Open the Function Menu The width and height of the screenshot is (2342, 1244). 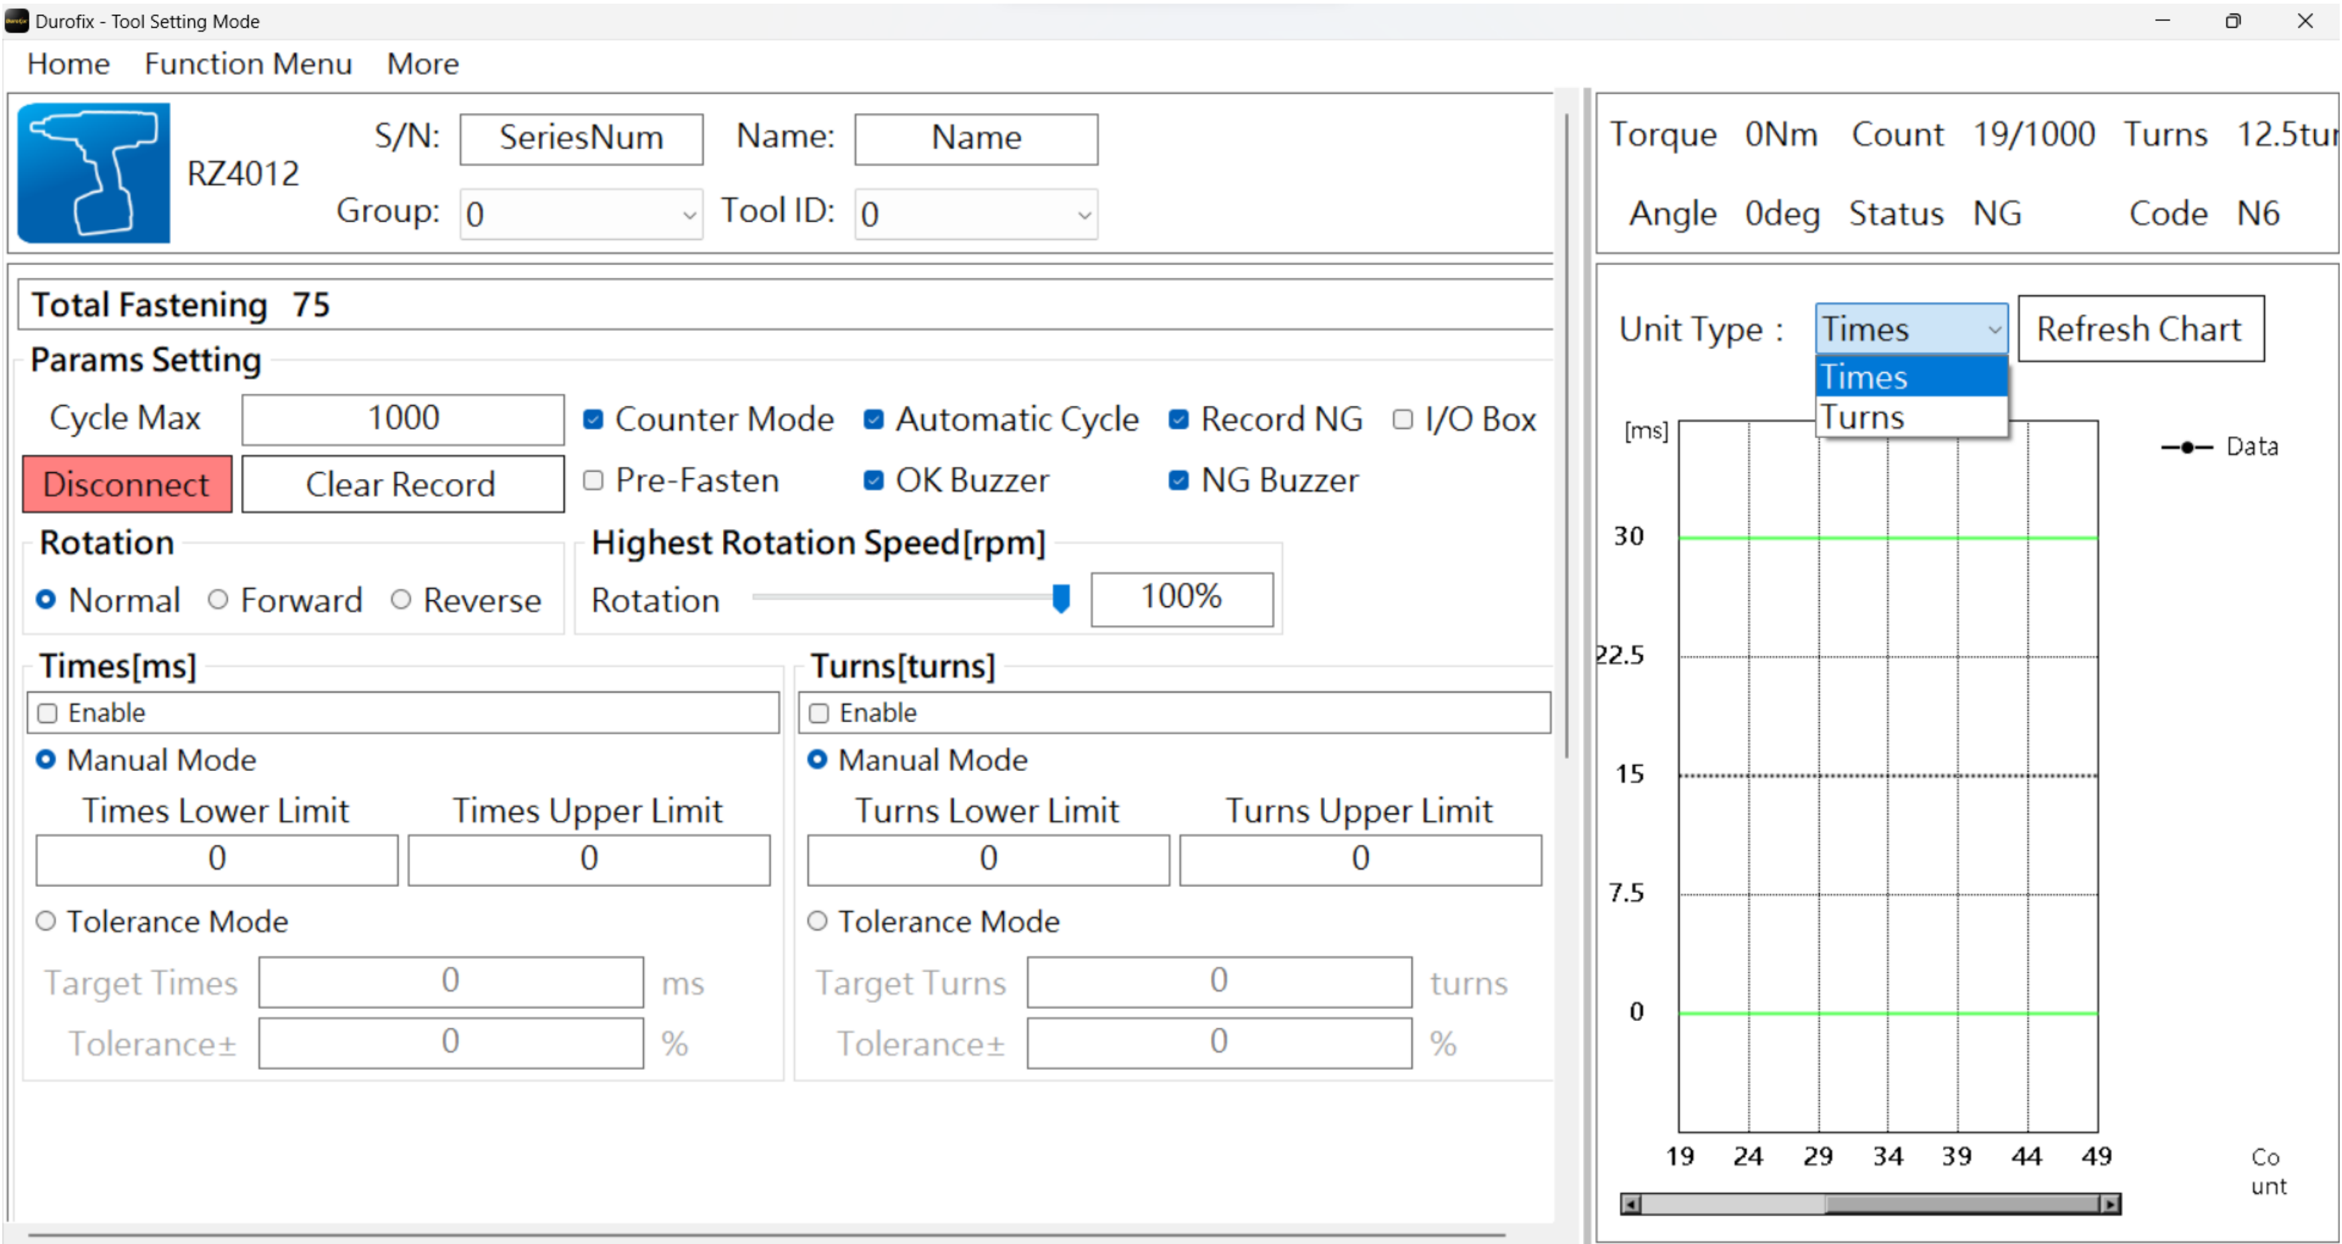click(x=248, y=64)
